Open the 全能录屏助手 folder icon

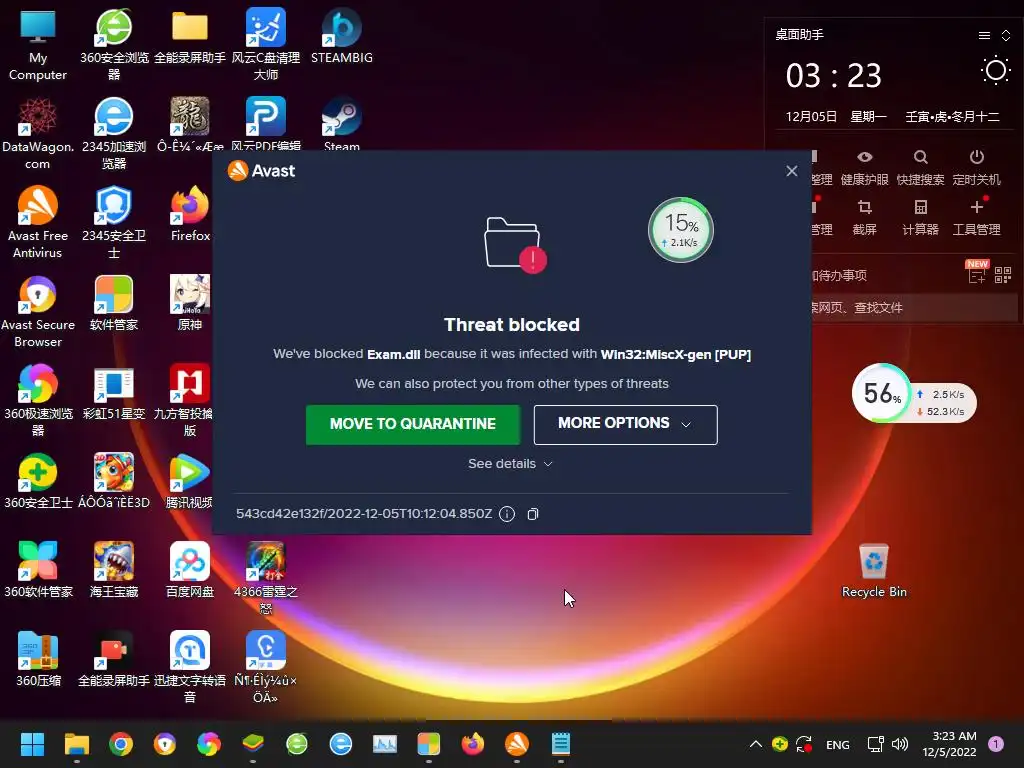click(x=190, y=36)
